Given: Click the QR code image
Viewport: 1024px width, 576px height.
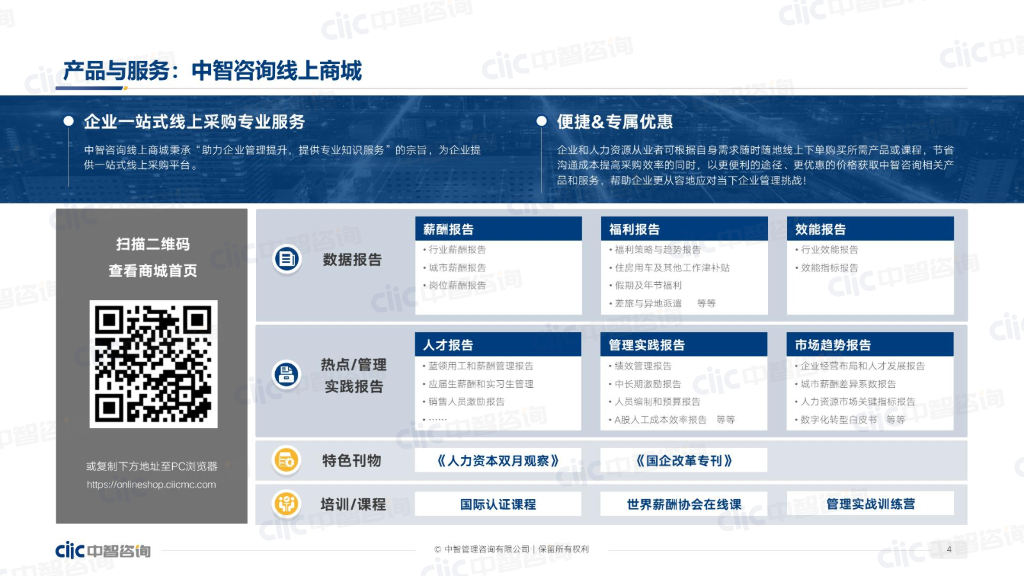Looking at the screenshot, I should (153, 364).
